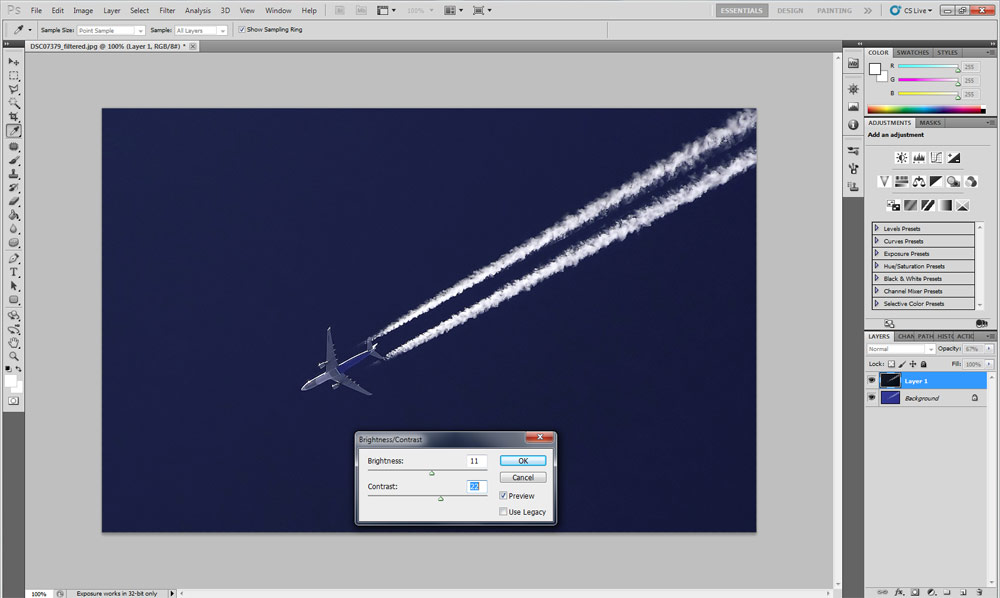The height and width of the screenshot is (598, 1000).
Task: Select the Clone Stamp tool
Action: pyautogui.click(x=13, y=174)
